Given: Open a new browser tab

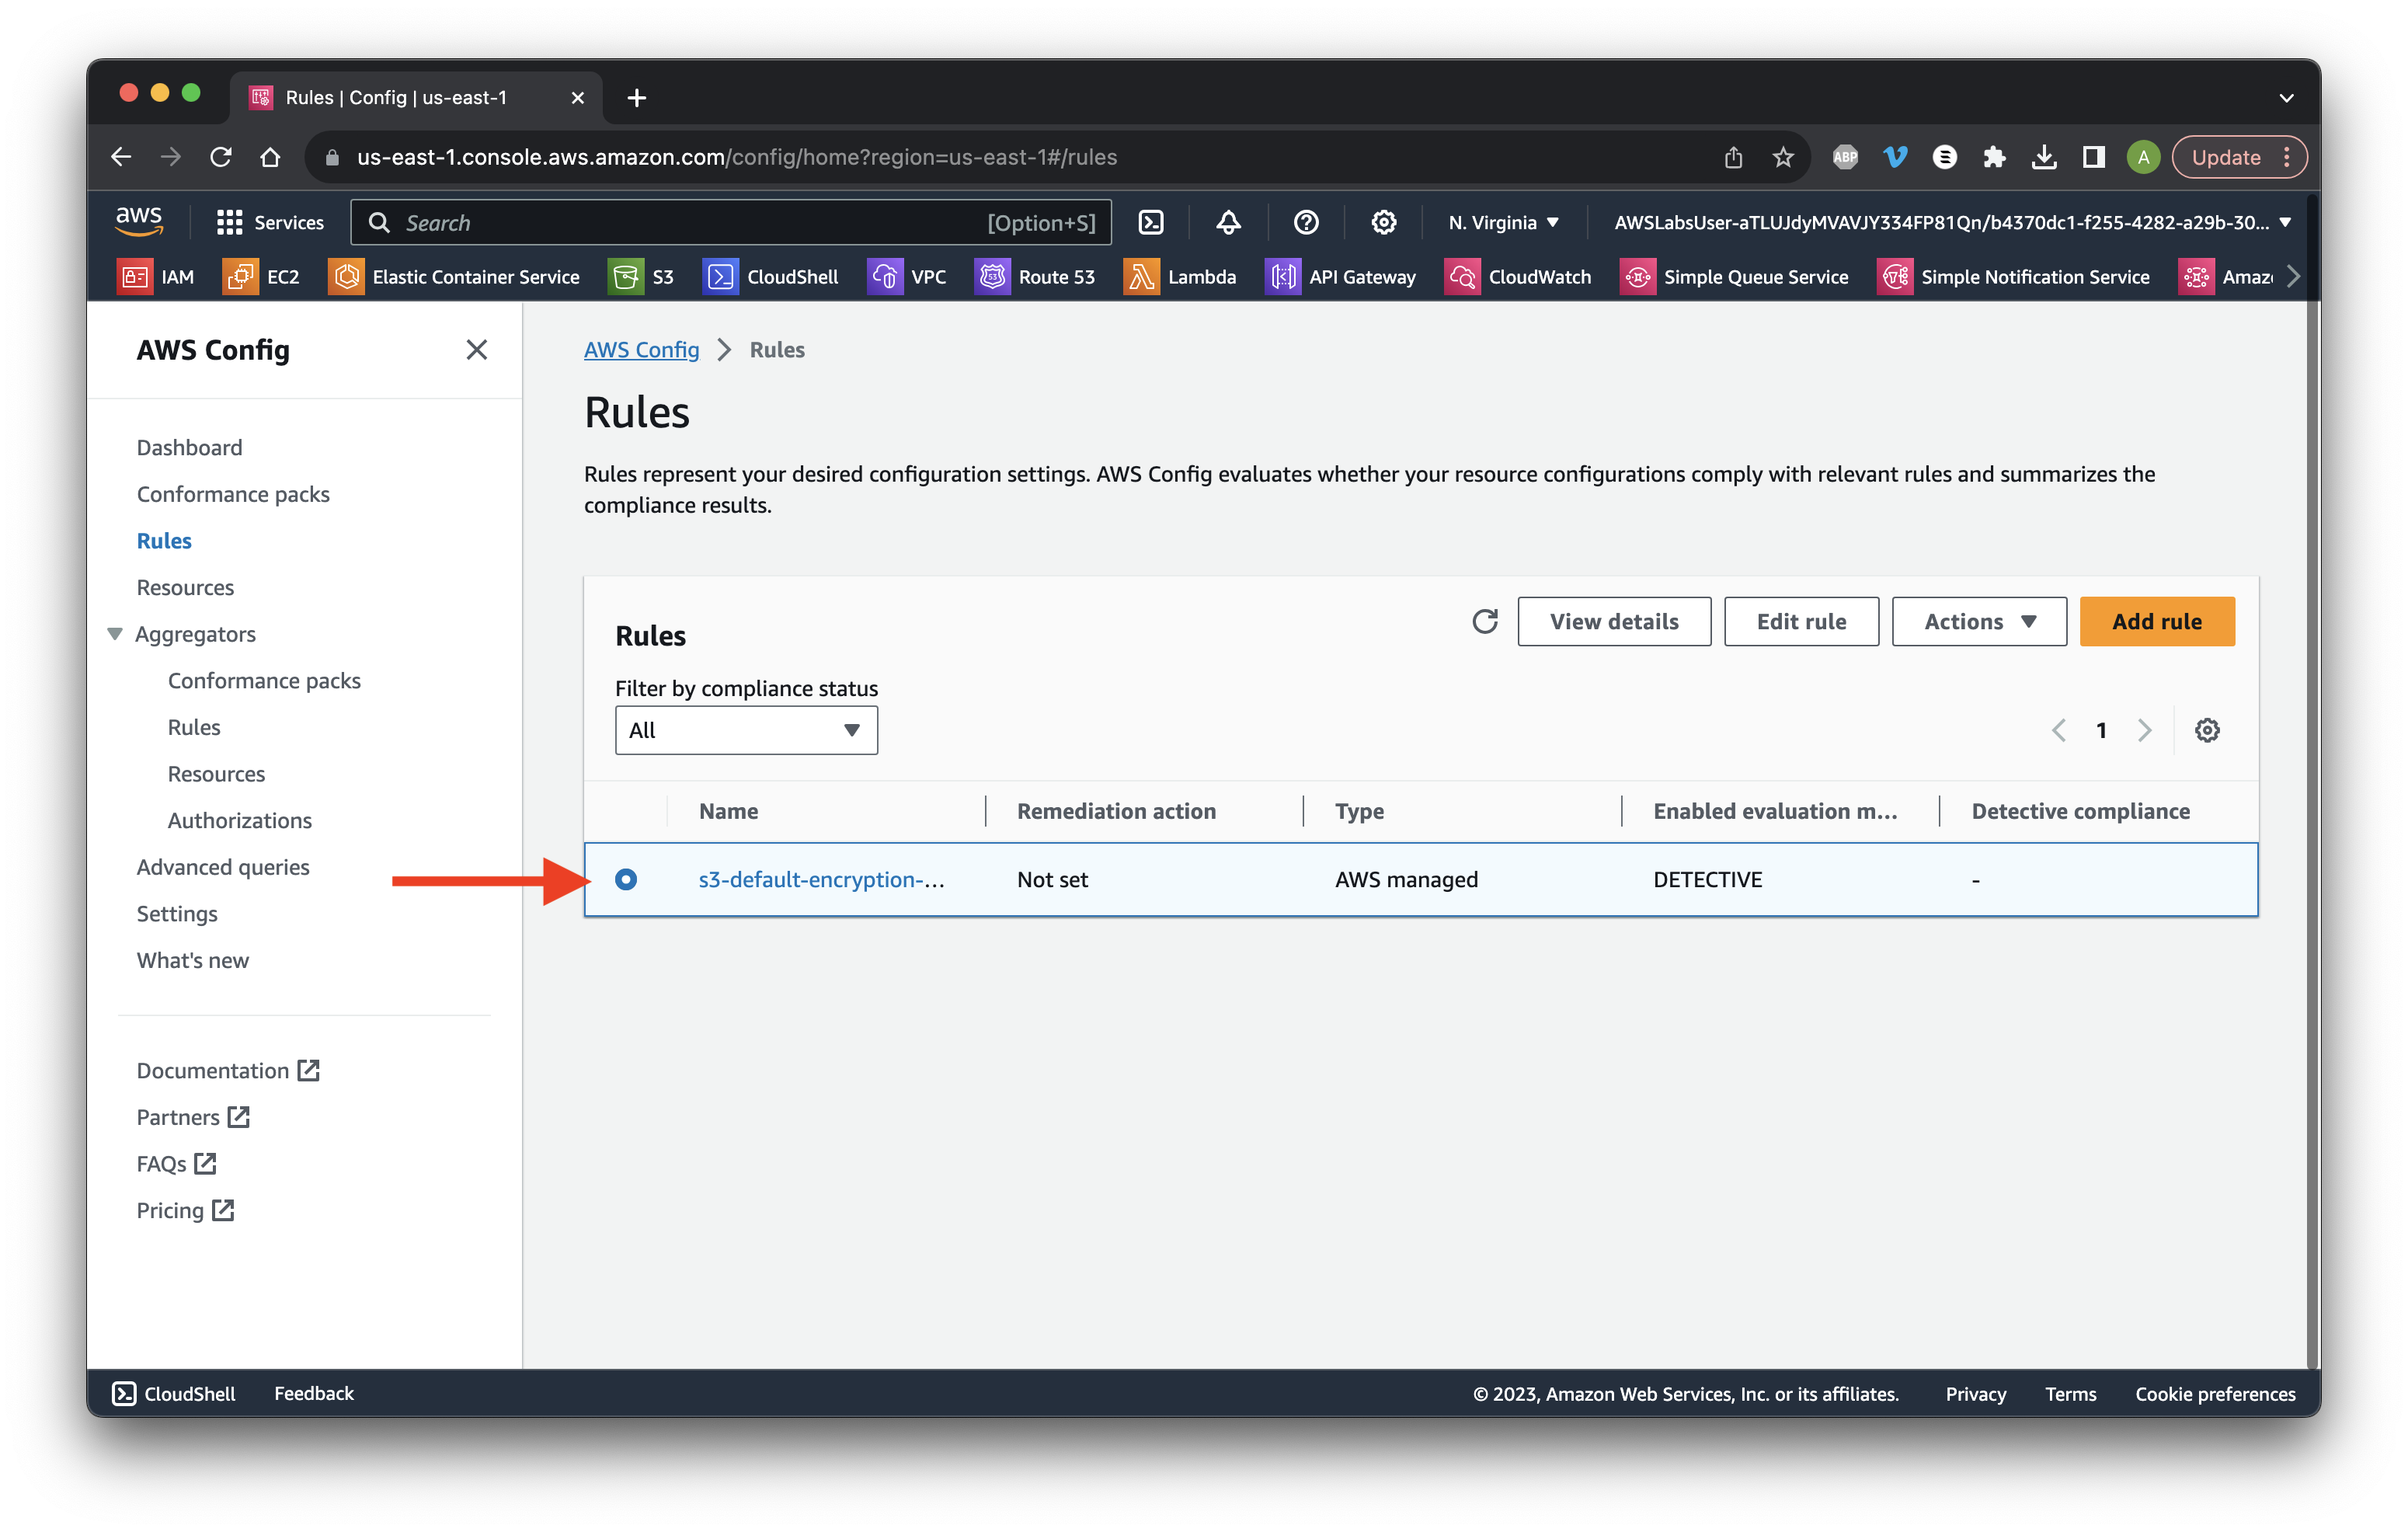Looking at the screenshot, I should pos(636,98).
